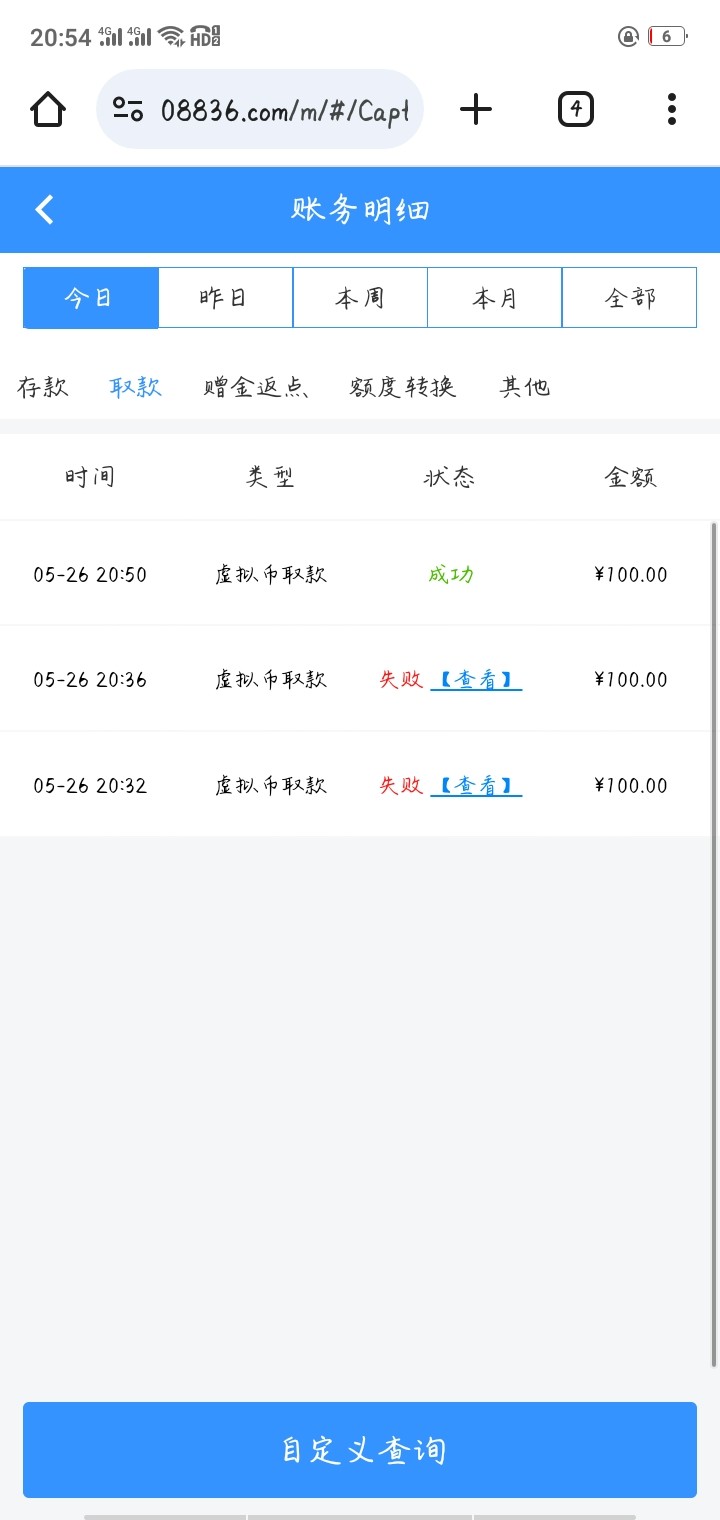
Task: Open the tab switcher showing 4 tabs
Action: tap(575, 109)
